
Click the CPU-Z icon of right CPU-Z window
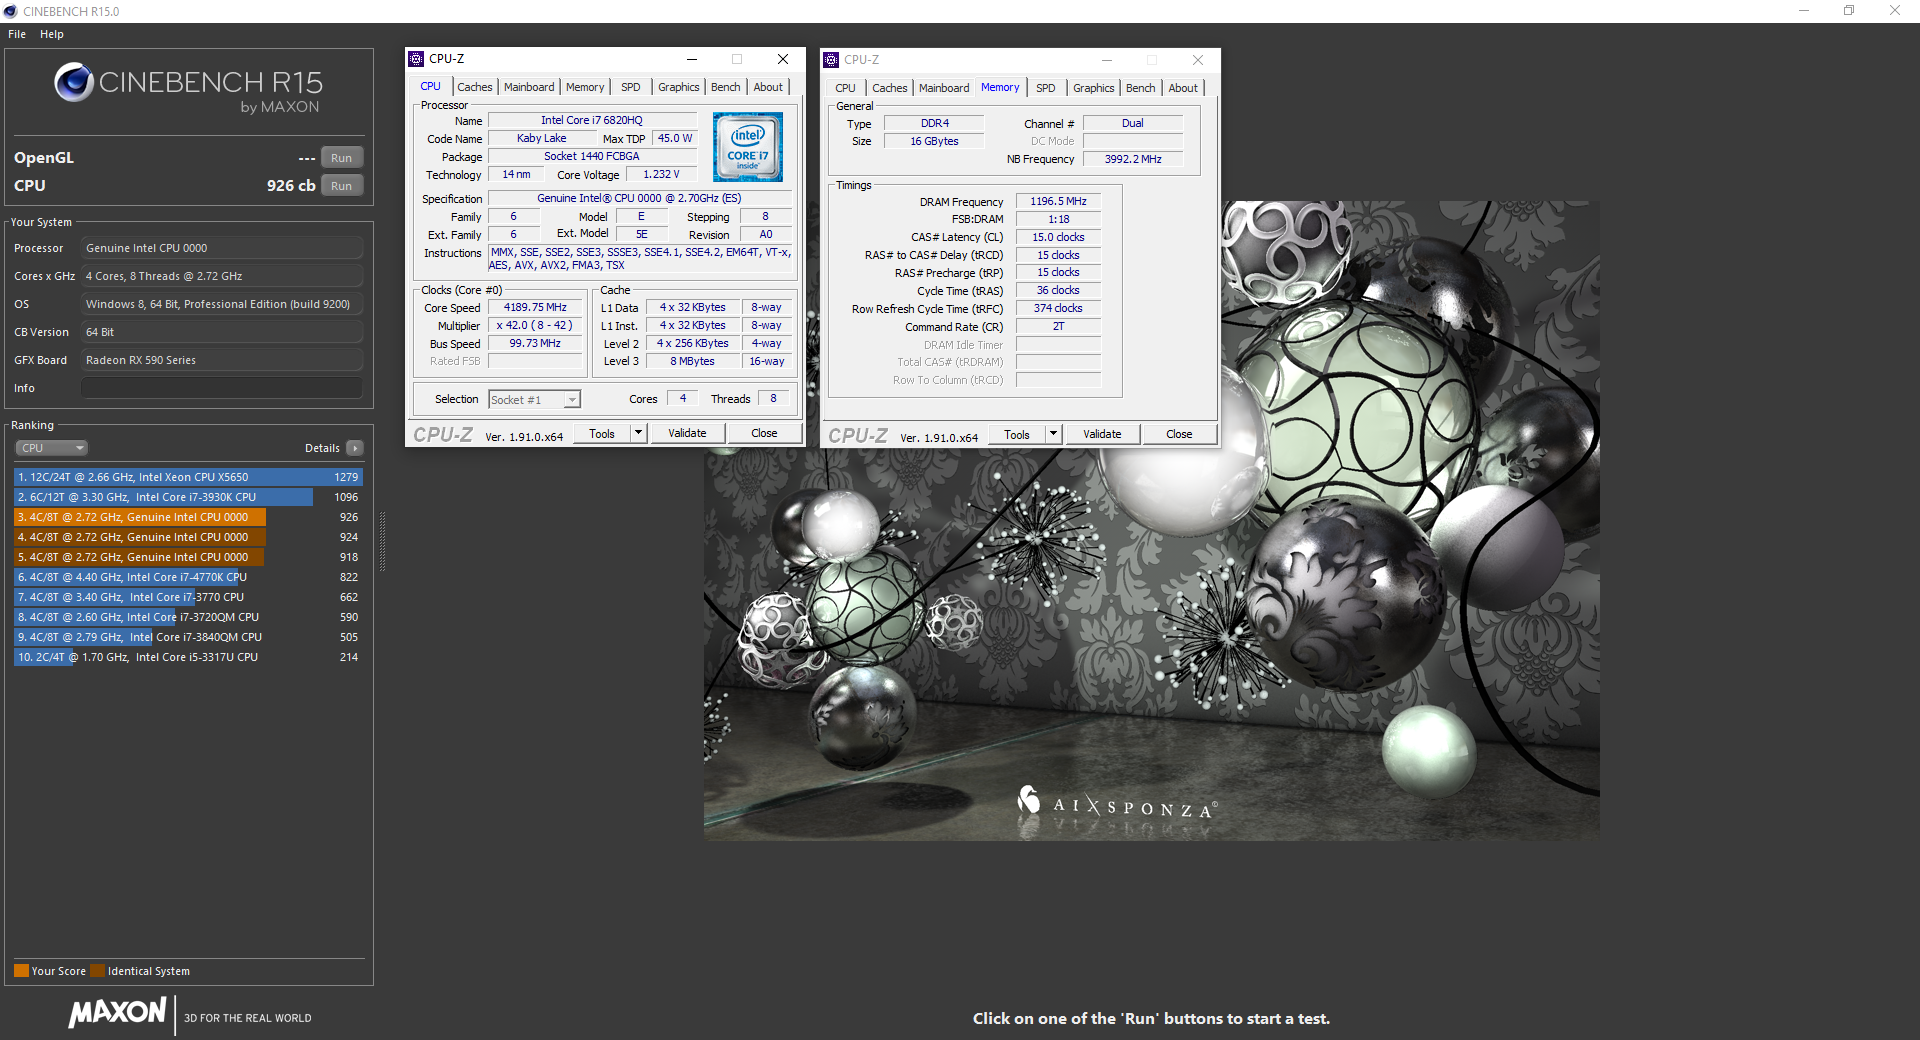click(x=831, y=60)
